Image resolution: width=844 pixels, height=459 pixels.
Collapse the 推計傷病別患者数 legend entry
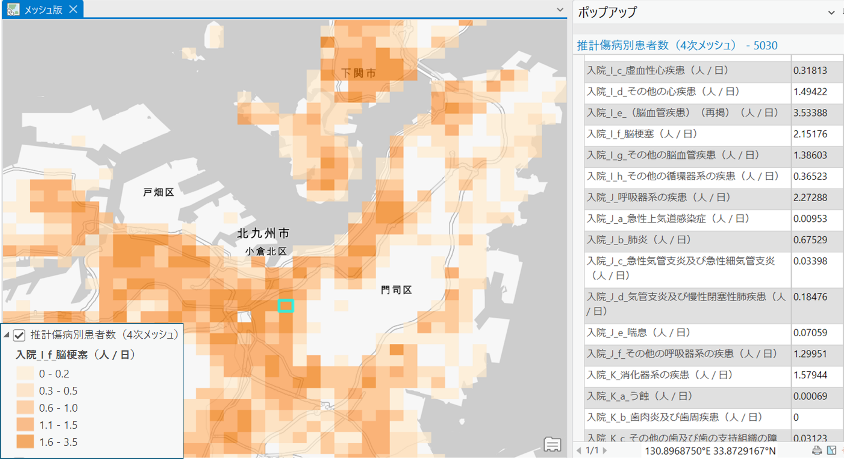(x=7, y=334)
